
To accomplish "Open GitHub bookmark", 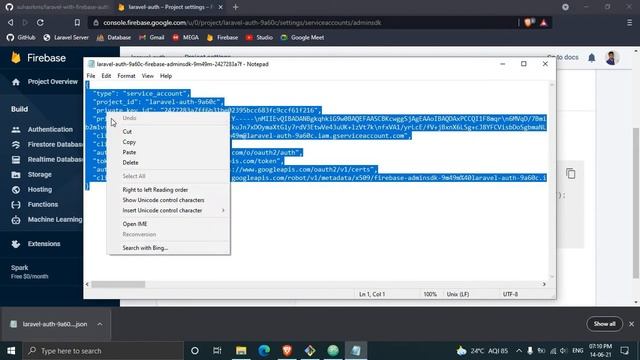I will click(x=21, y=38).
